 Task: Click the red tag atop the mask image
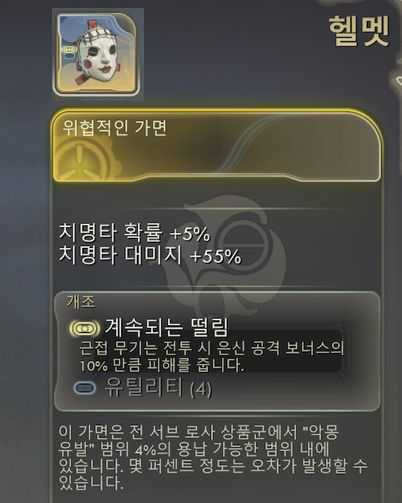tap(92, 24)
